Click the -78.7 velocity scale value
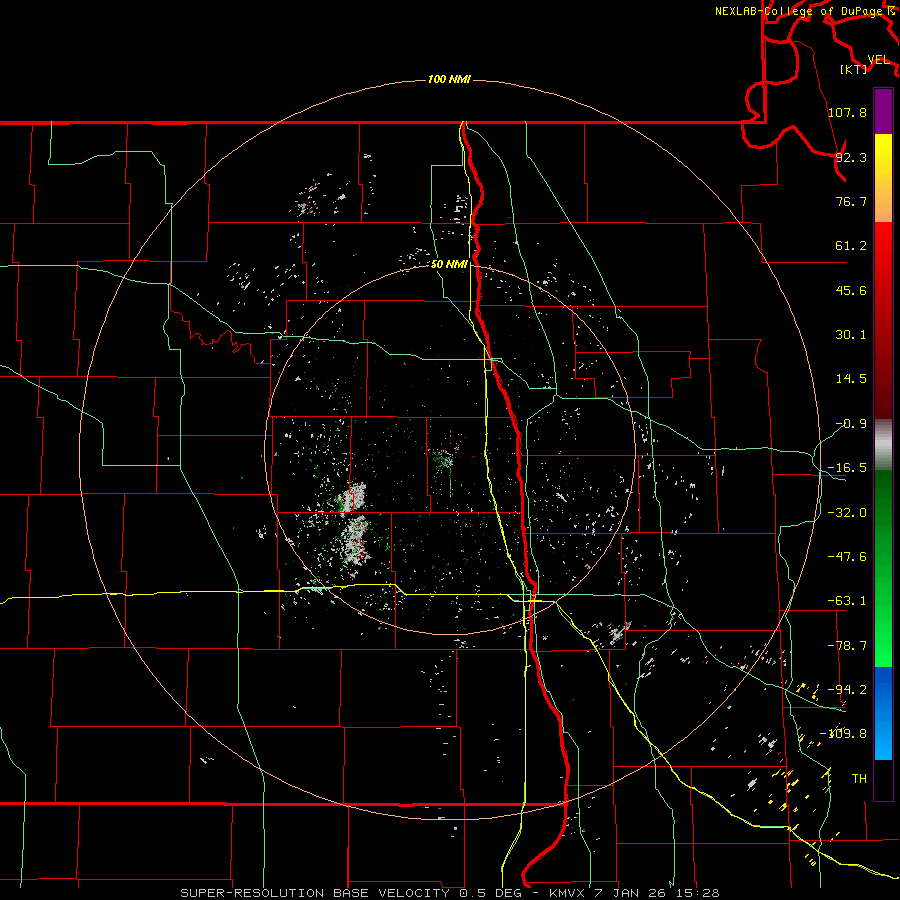 tap(847, 646)
